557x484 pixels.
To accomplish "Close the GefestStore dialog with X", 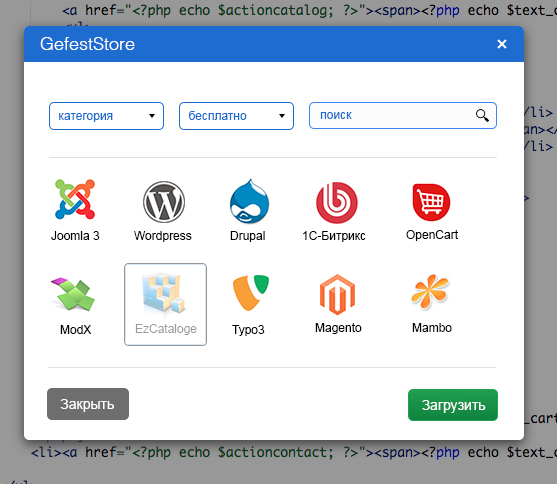I will [x=502, y=44].
